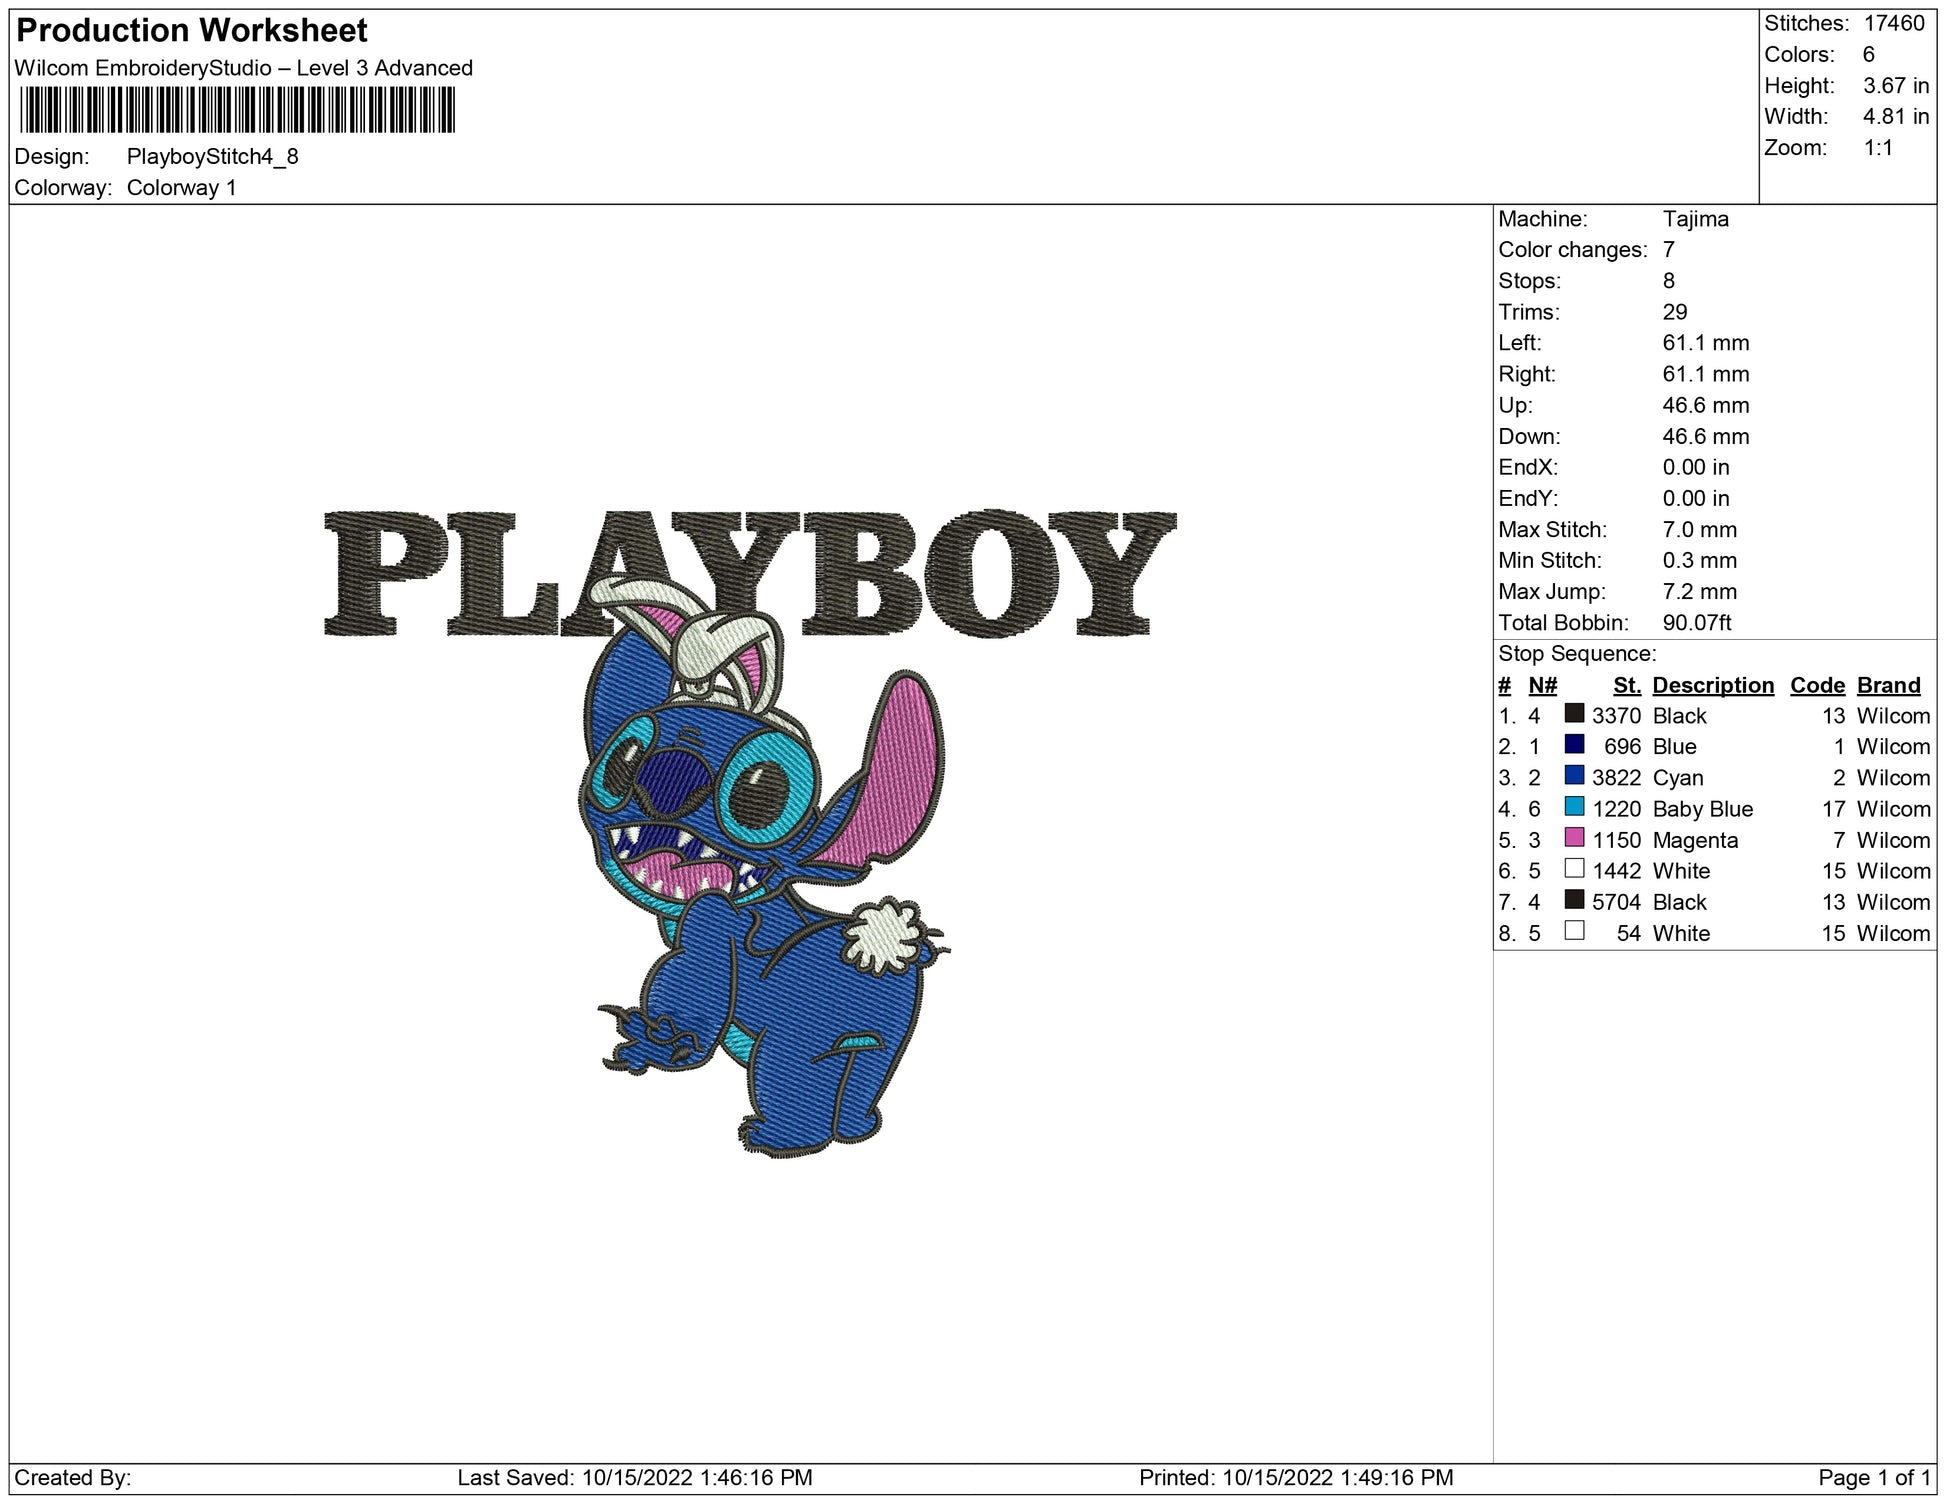
Task: Click the barcode under the studio title
Action: 237,110
